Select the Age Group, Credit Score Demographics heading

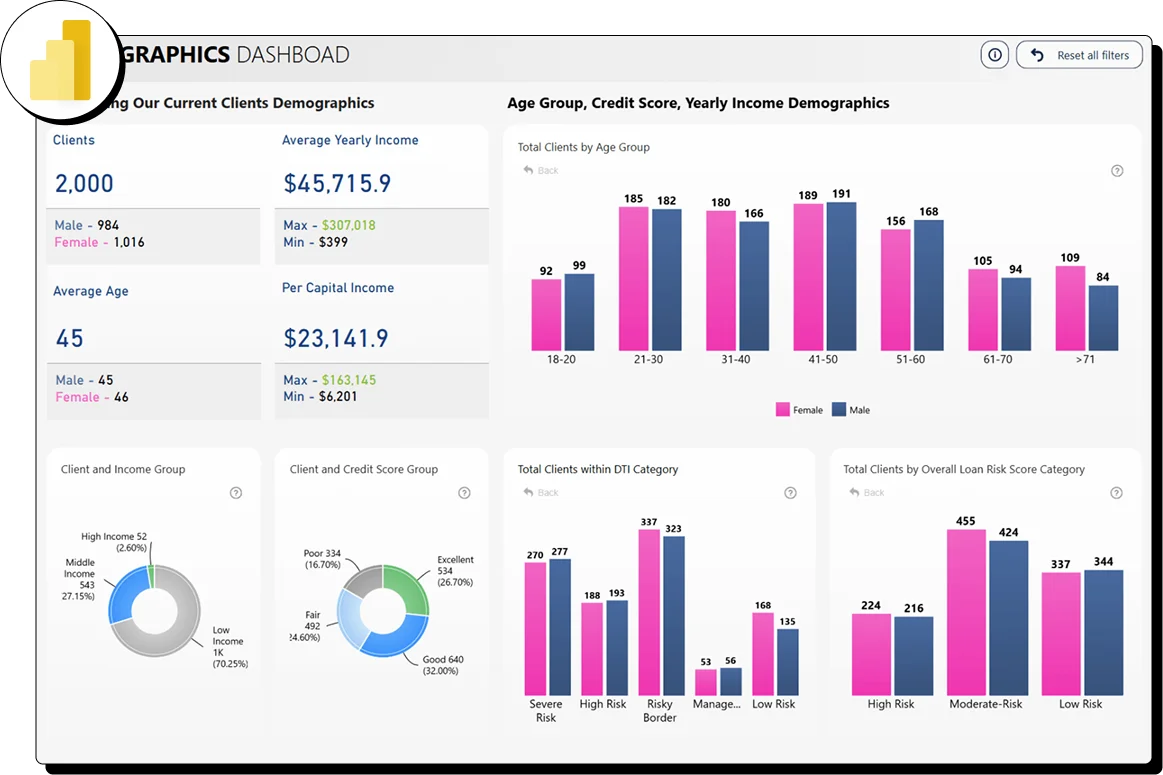tap(698, 102)
